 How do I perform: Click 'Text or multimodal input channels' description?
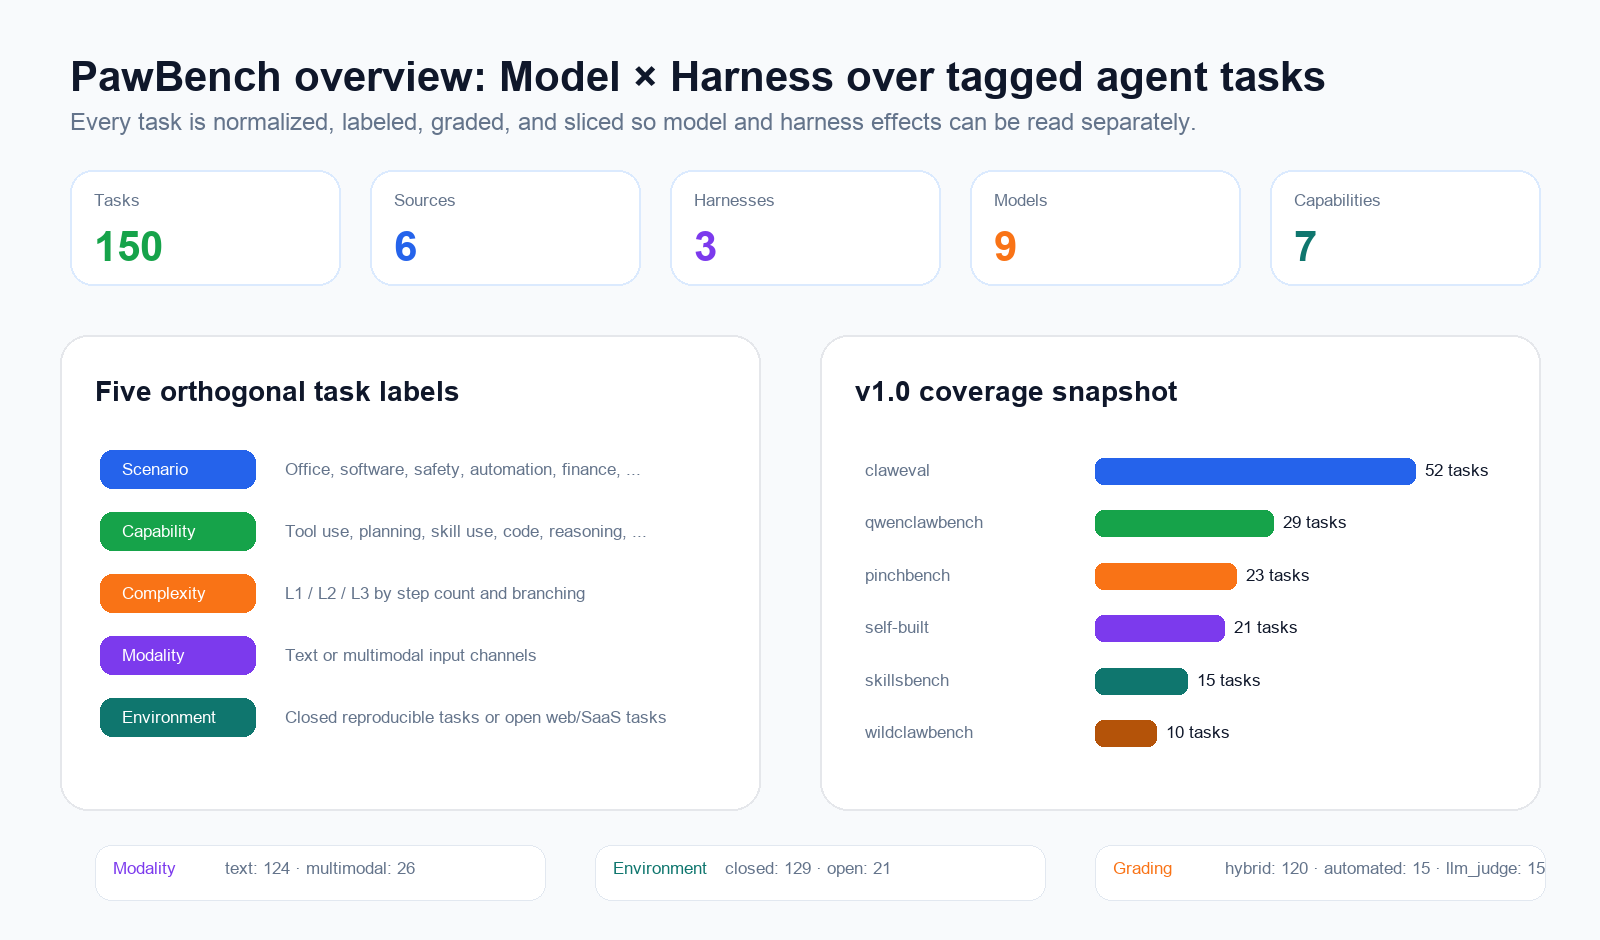(410, 655)
